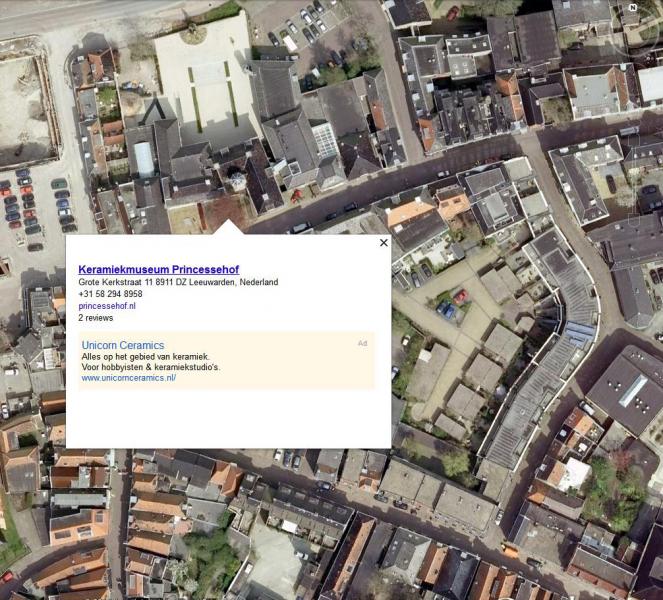Click the blue vehicle in the courtyard
Viewport: 663px width, 600px height.
pyautogui.click(x=447, y=310)
